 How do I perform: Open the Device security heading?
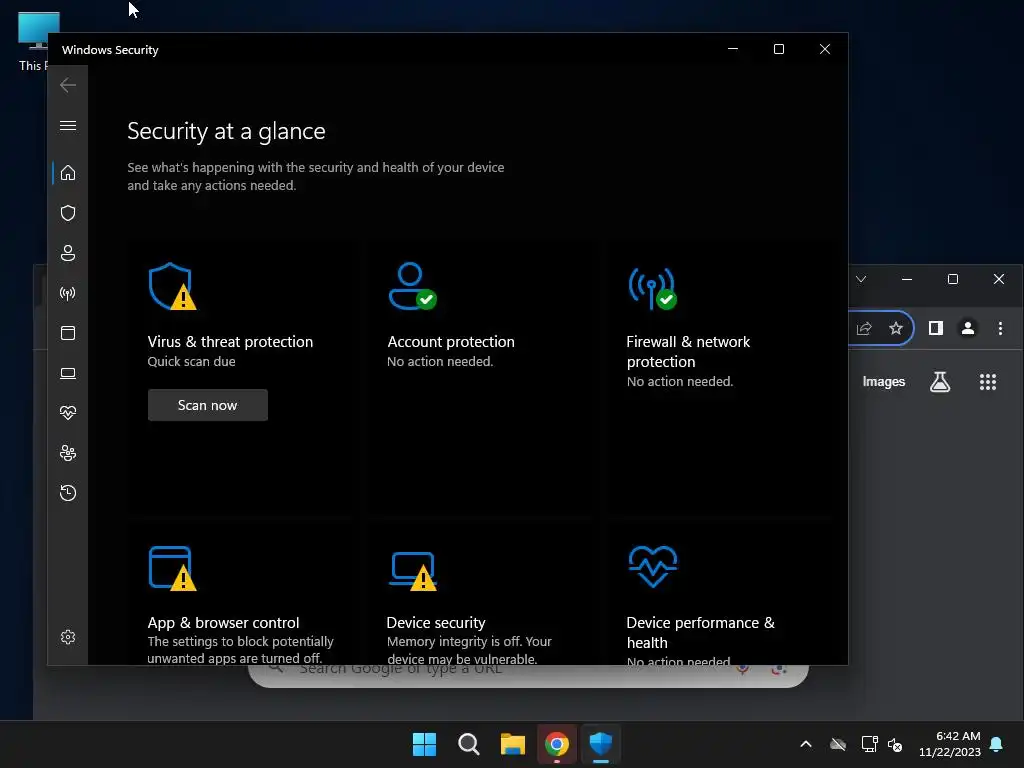(436, 622)
